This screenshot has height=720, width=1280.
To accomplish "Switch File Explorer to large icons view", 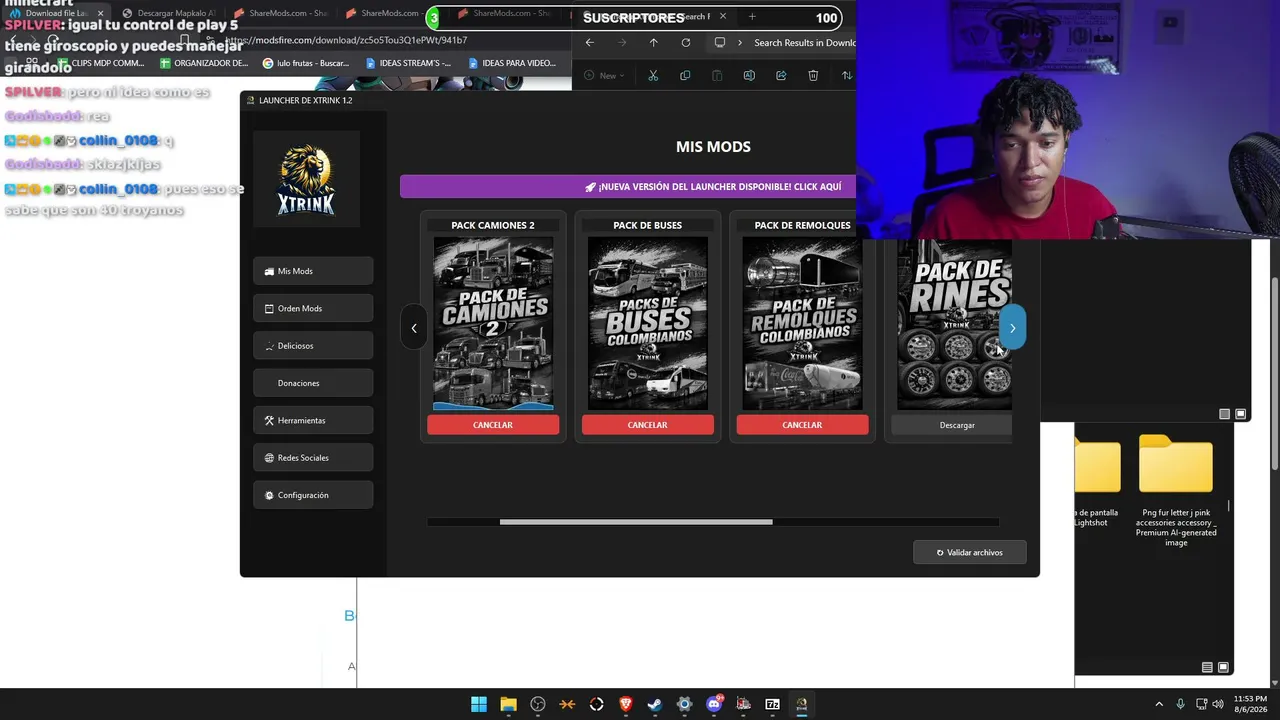I will click(1223, 667).
